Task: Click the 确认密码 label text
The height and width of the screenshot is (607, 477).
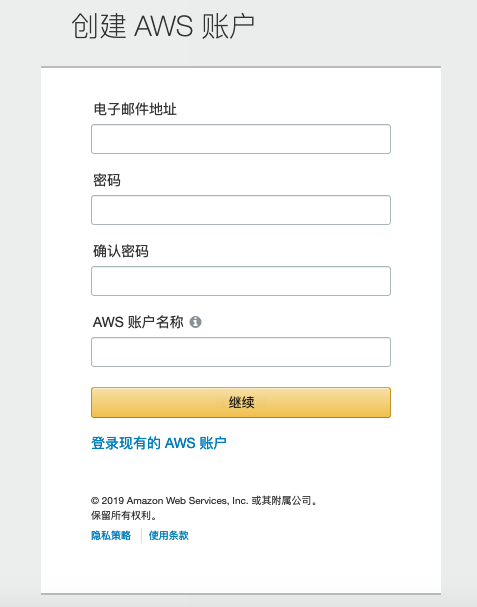Action: point(121,251)
